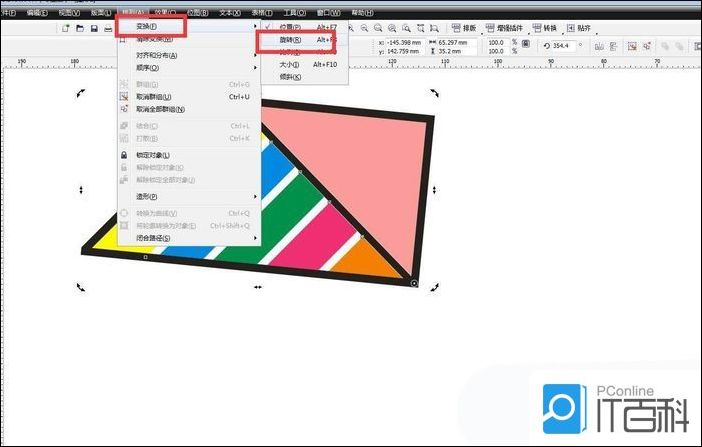Click the Save floppy disk icon

coord(94,28)
